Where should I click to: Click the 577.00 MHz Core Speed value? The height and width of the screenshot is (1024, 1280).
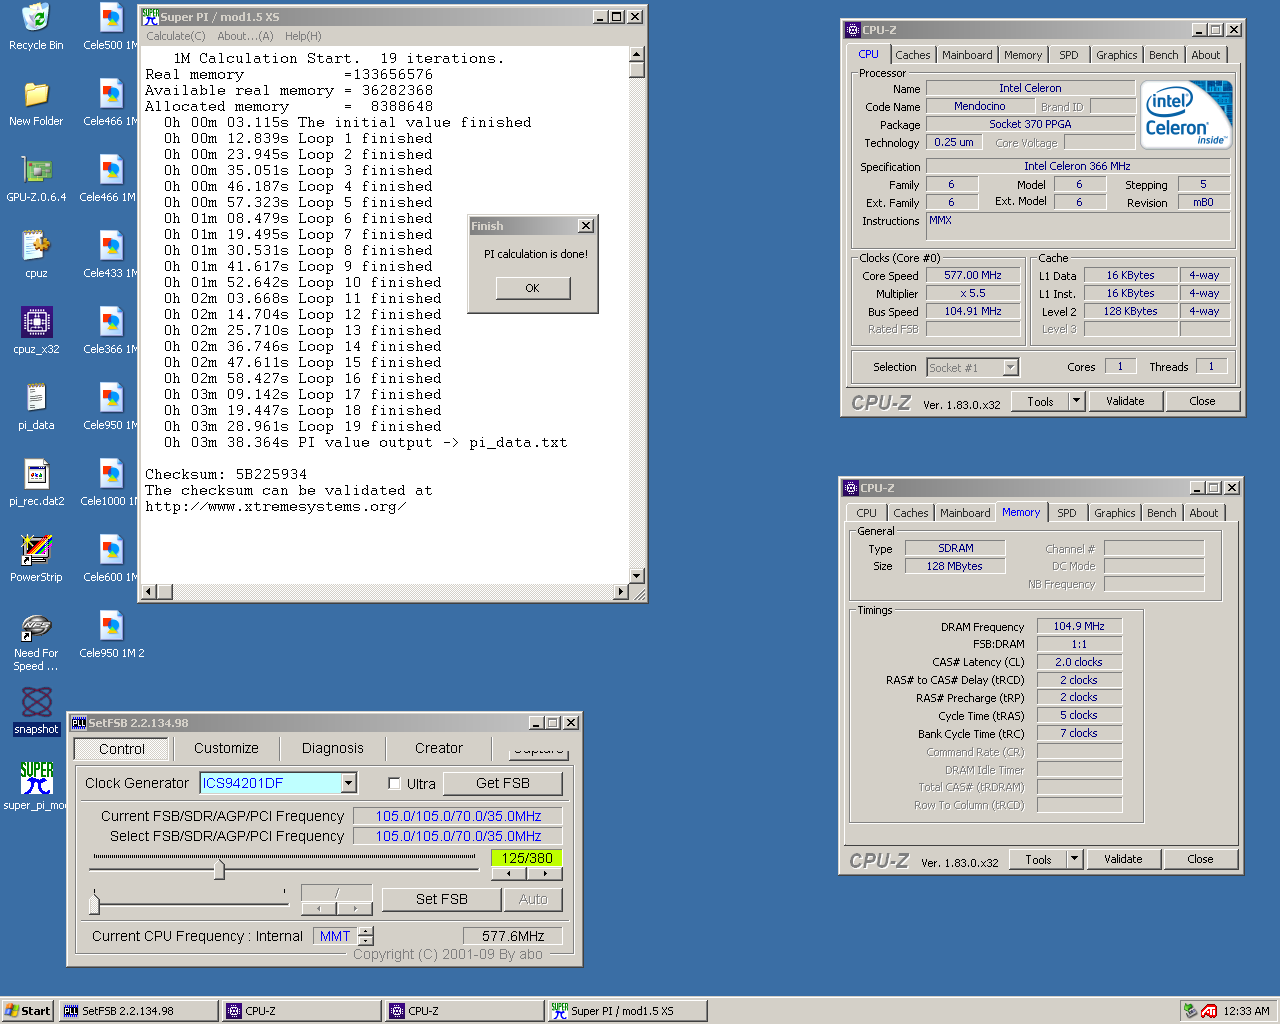pyautogui.click(x=973, y=275)
